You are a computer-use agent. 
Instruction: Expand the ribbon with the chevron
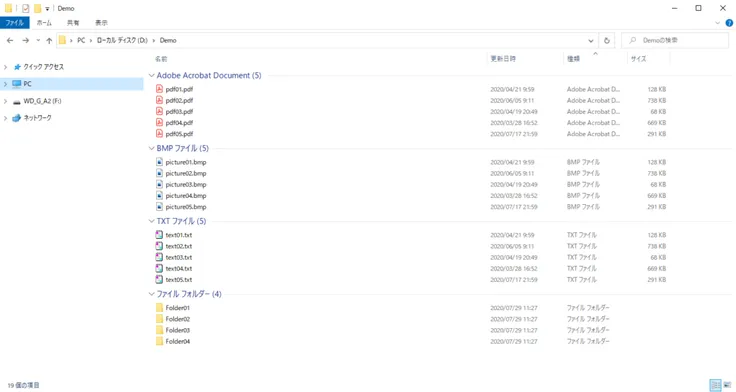click(717, 23)
